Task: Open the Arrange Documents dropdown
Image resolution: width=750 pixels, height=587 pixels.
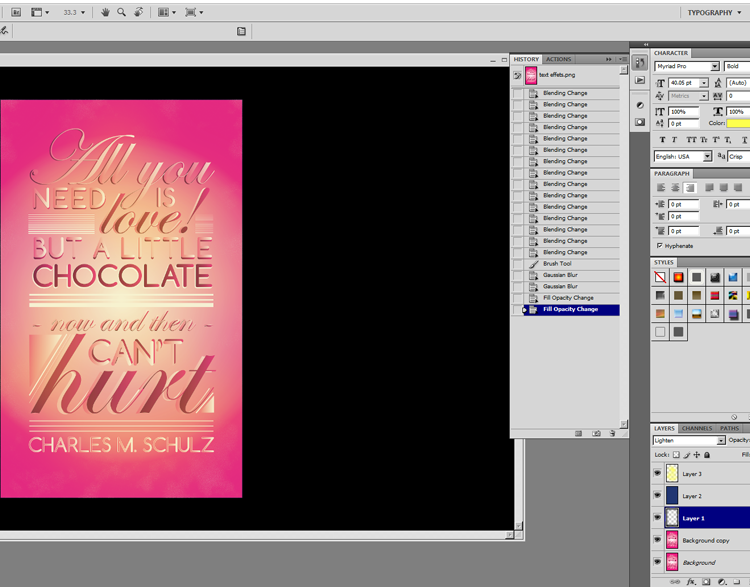Action: coord(166,12)
